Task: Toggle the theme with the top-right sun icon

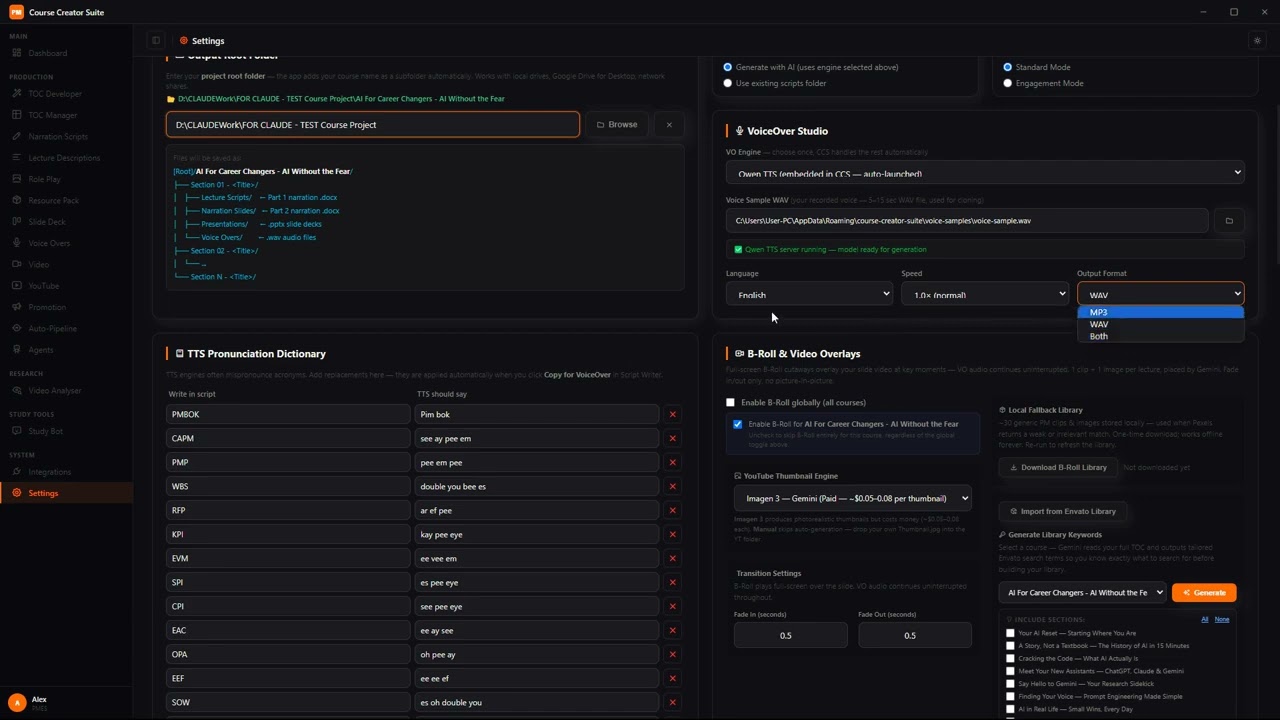Action: [1257, 41]
